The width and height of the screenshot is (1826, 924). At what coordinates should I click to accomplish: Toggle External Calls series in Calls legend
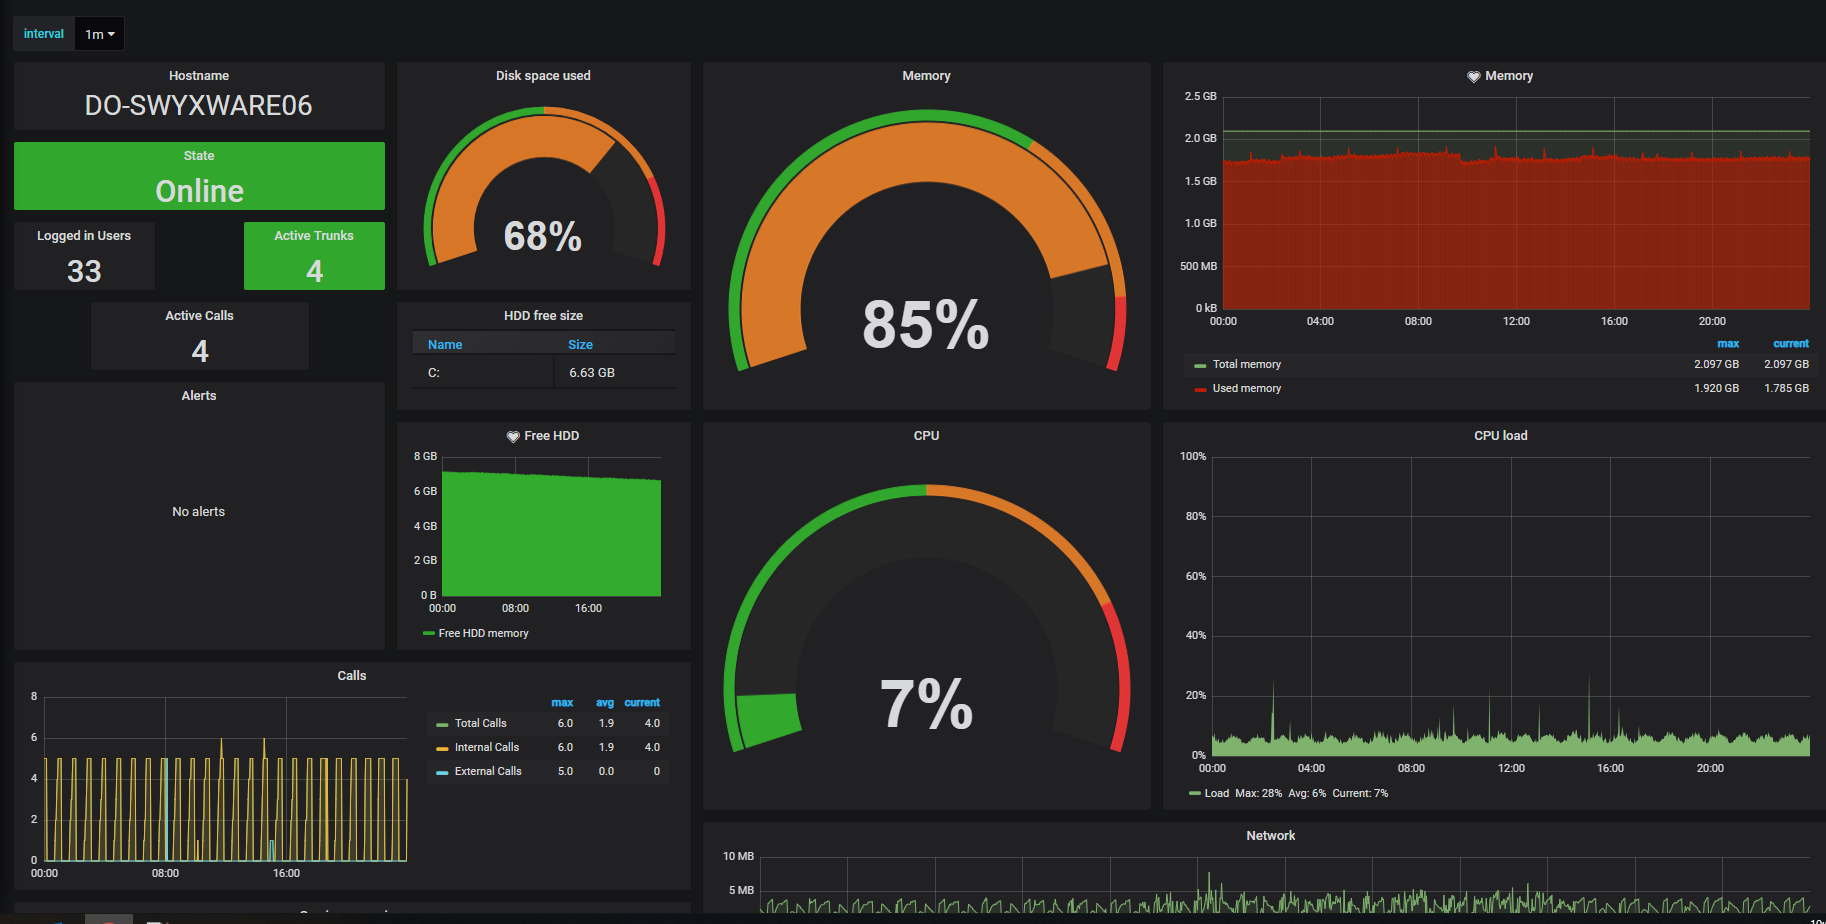point(488,771)
